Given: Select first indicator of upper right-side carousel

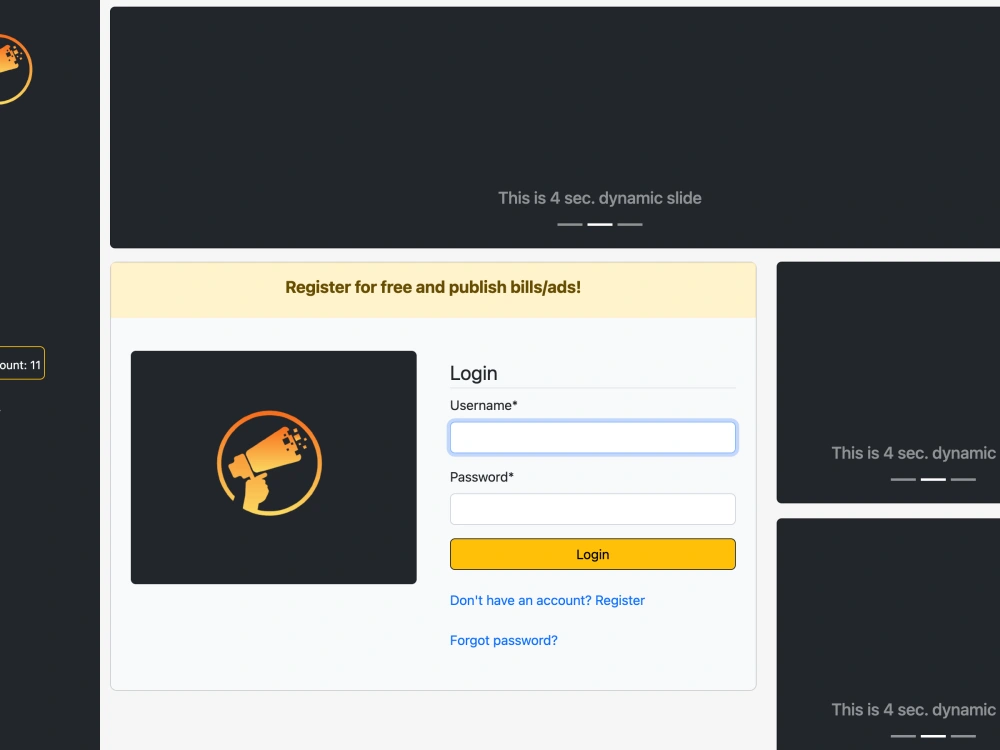Looking at the screenshot, I should (x=903, y=479).
